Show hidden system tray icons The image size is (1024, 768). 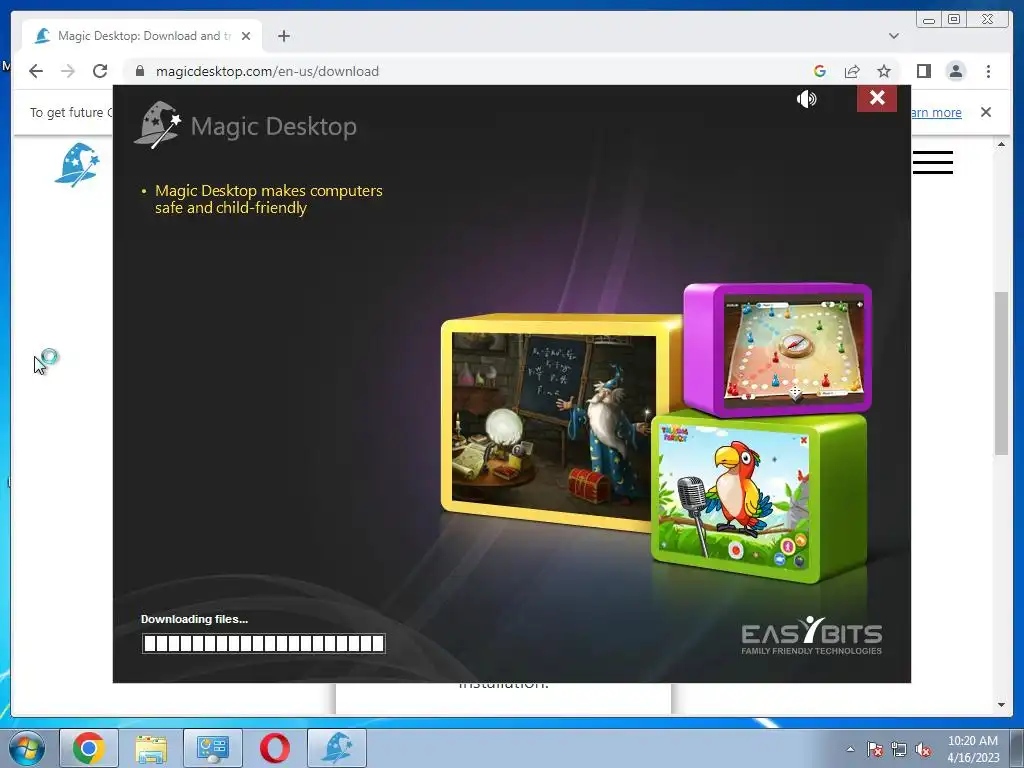(850, 749)
